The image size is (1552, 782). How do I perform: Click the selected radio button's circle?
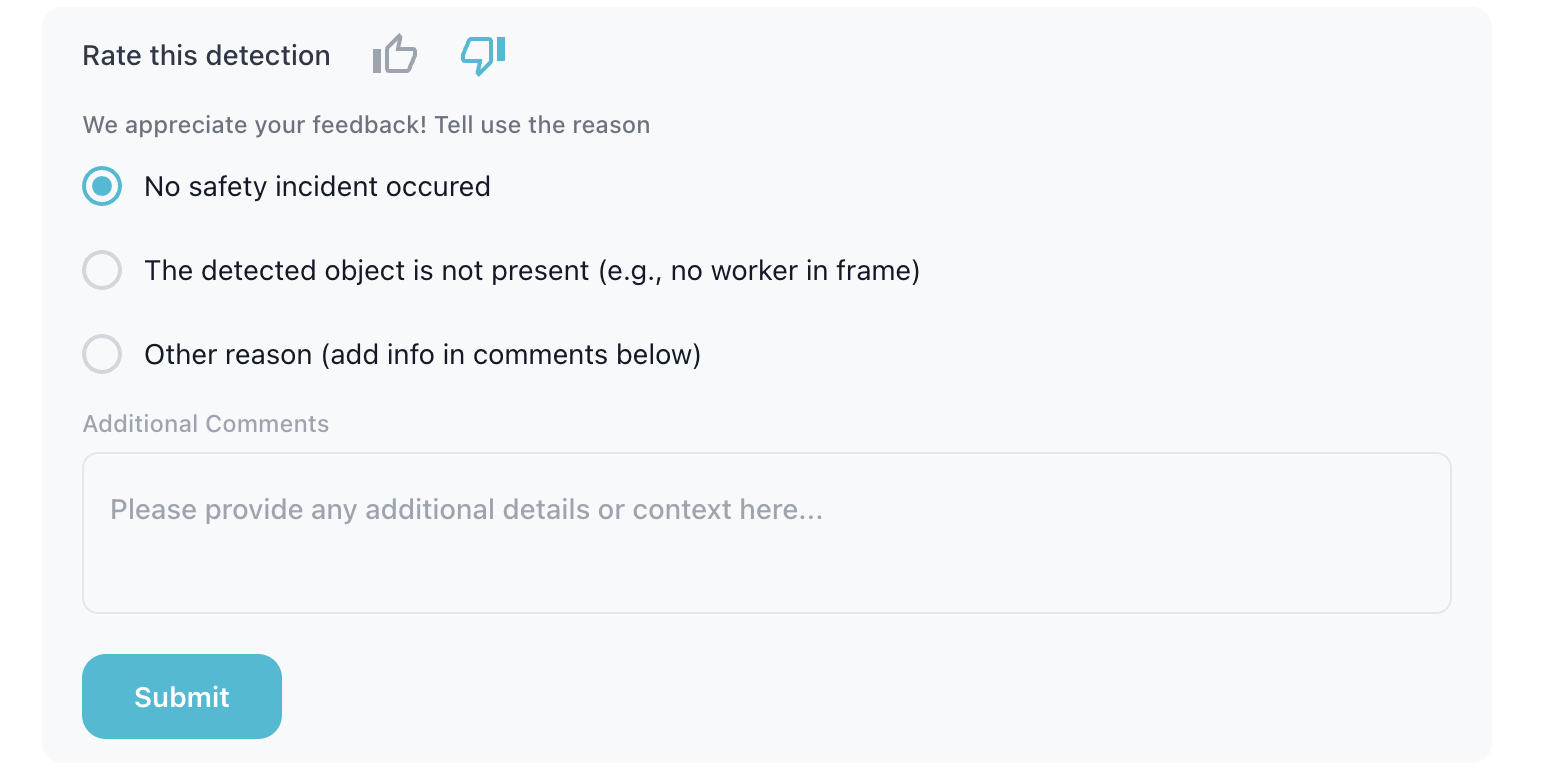(102, 186)
